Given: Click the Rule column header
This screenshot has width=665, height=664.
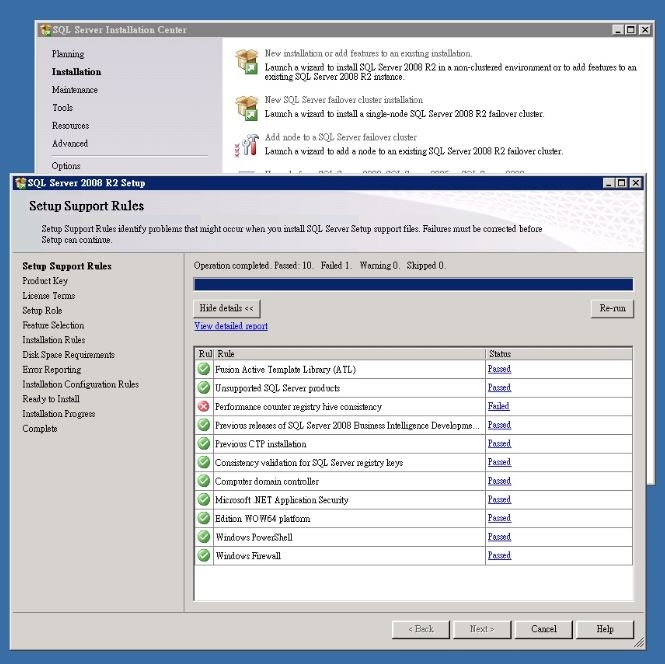Looking at the screenshot, I should pos(349,354).
